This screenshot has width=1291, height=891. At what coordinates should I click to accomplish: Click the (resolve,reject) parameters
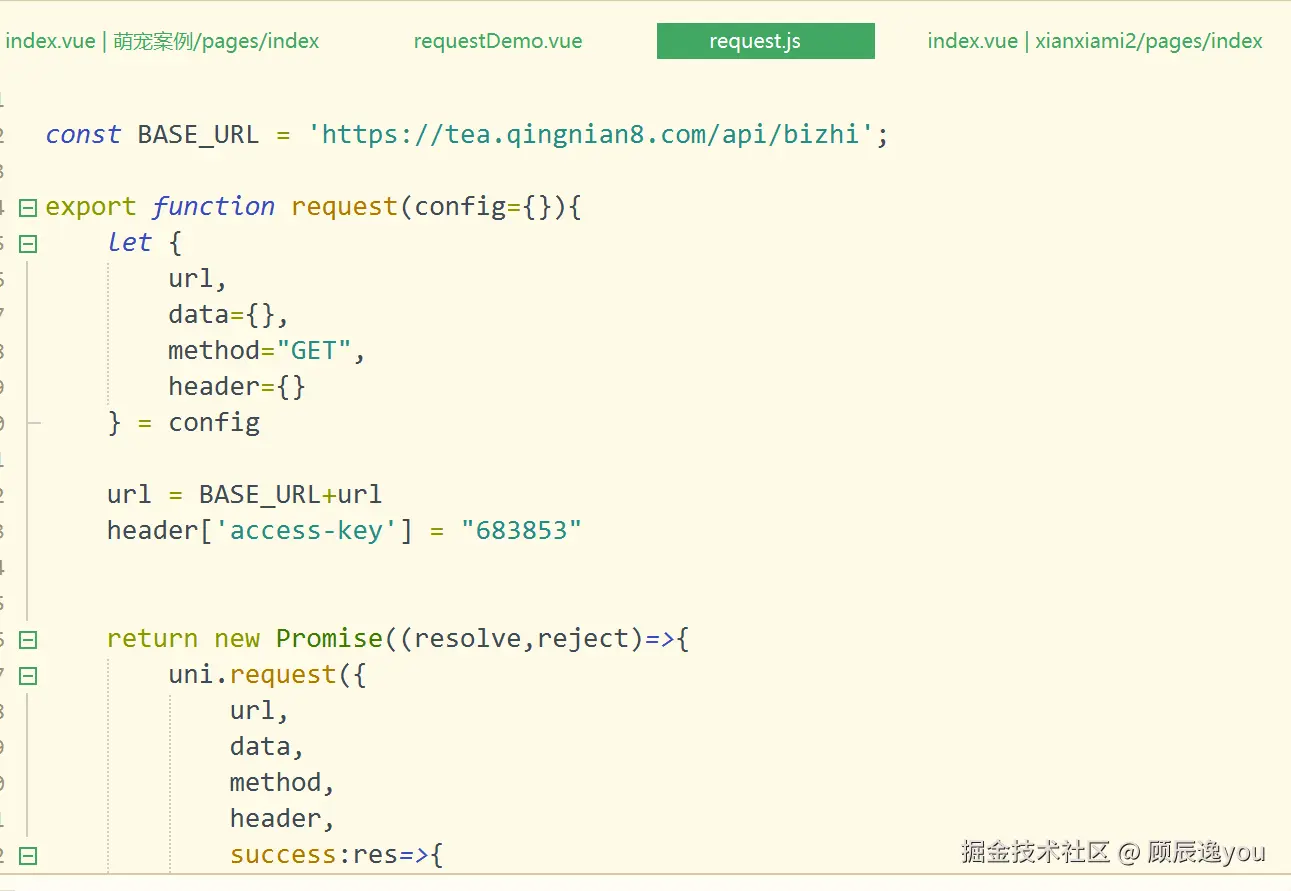pyautogui.click(x=521, y=638)
